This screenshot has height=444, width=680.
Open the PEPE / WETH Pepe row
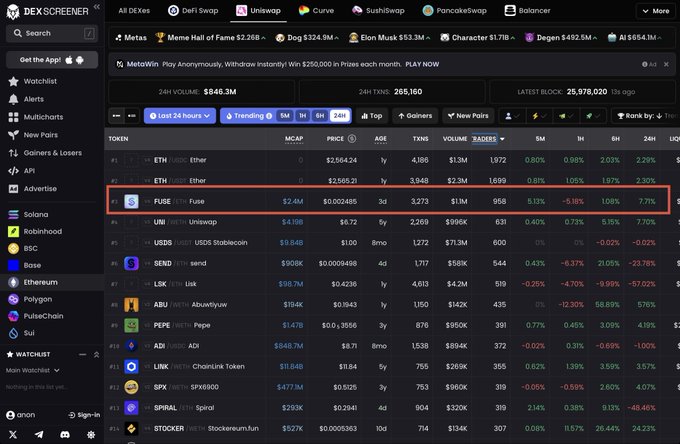[x=392, y=325]
